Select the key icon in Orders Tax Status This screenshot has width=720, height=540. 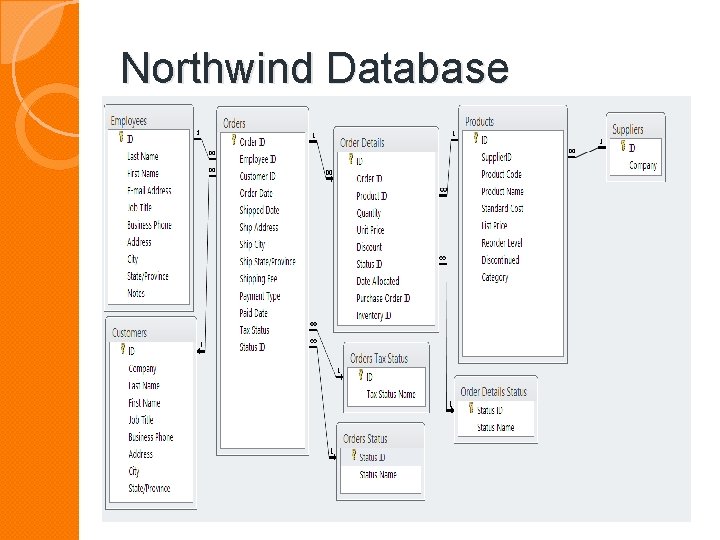pyautogui.click(x=361, y=375)
